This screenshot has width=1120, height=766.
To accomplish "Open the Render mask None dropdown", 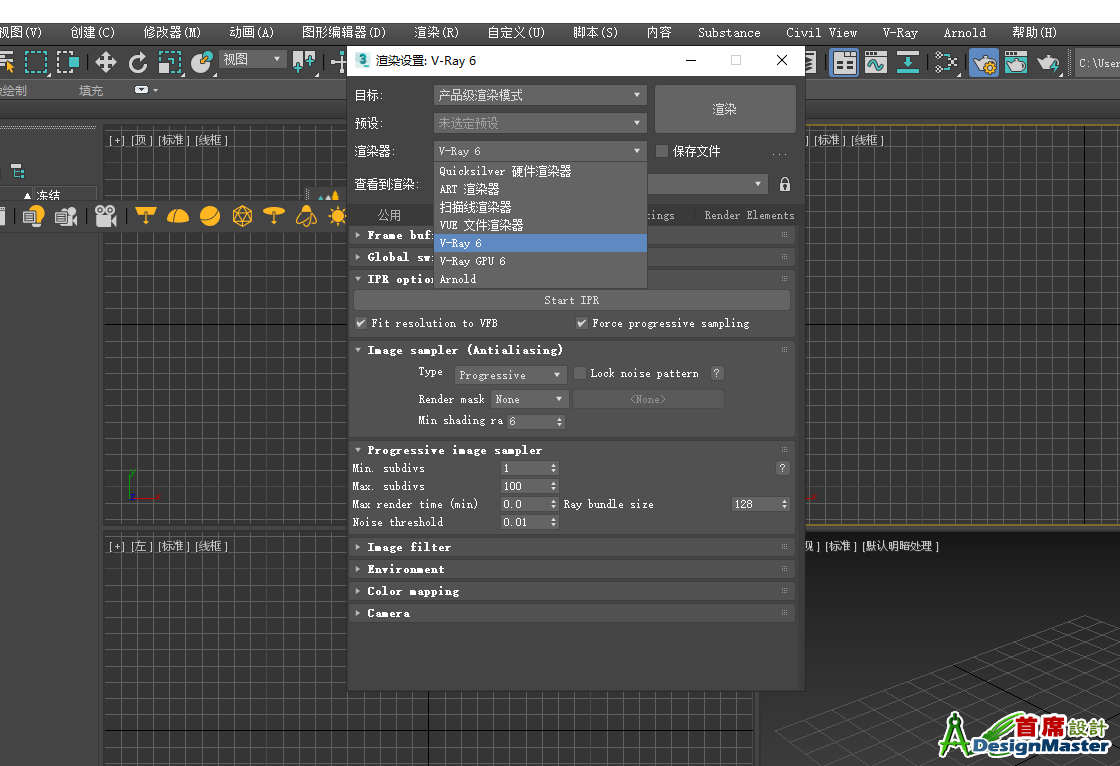I will pos(529,399).
